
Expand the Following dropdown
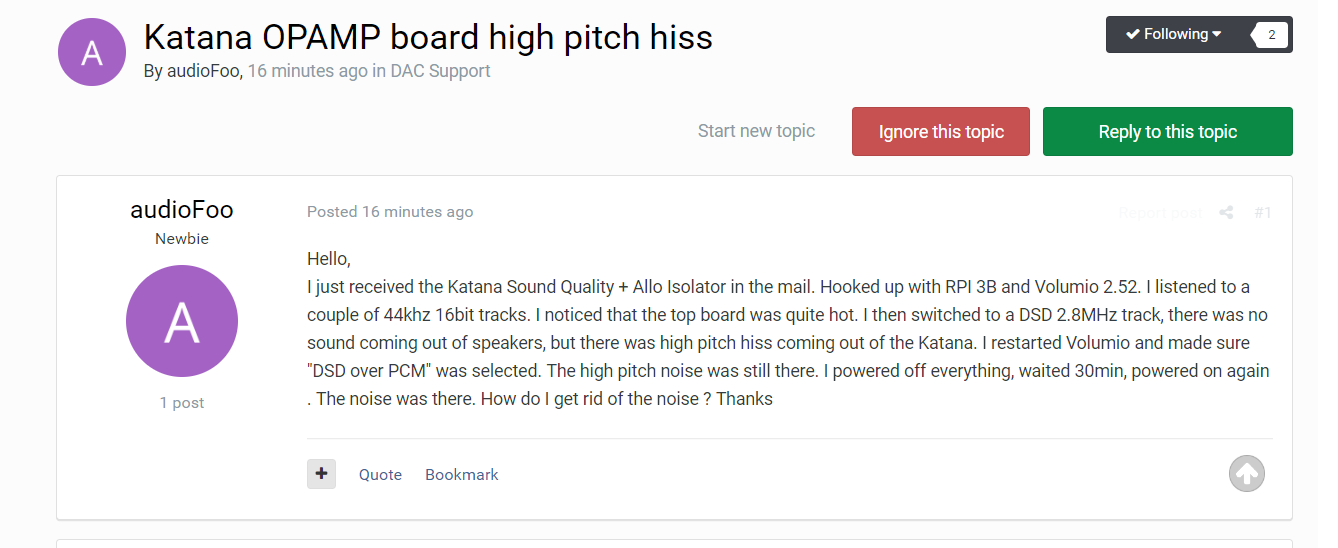point(1173,34)
